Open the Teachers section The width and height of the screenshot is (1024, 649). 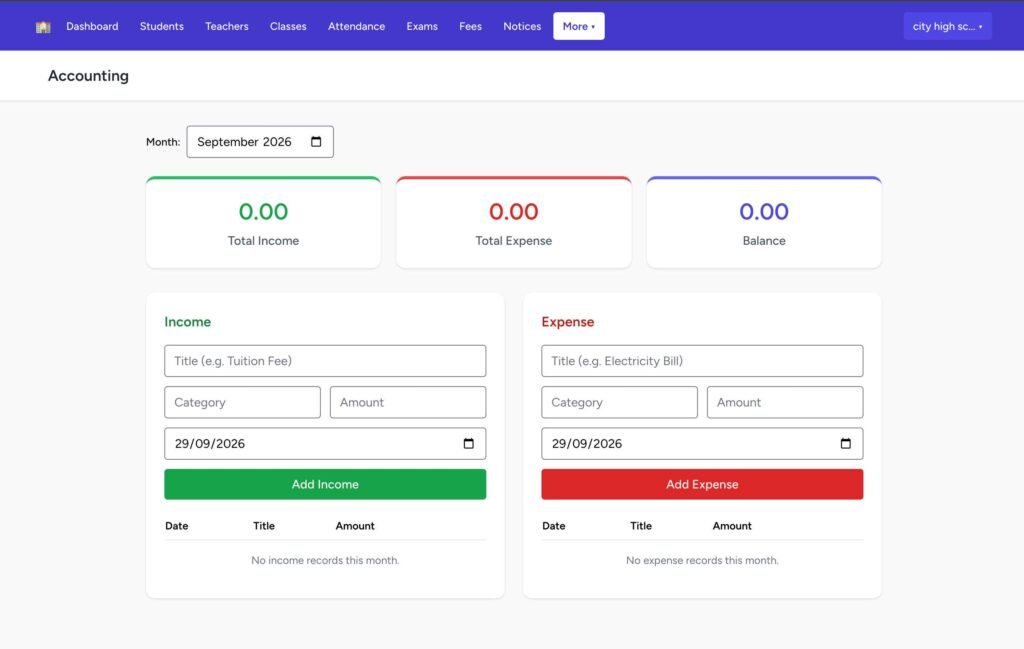coord(227,26)
